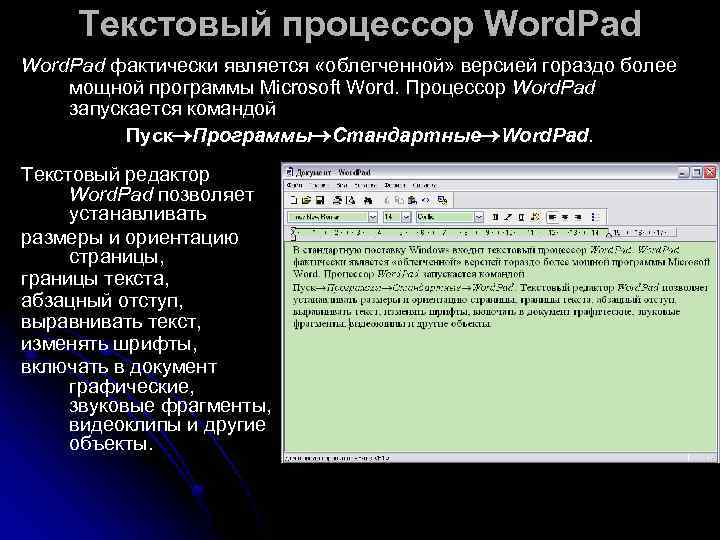
Task: Launch Find using the binoculars icon
Action: [x=368, y=200]
